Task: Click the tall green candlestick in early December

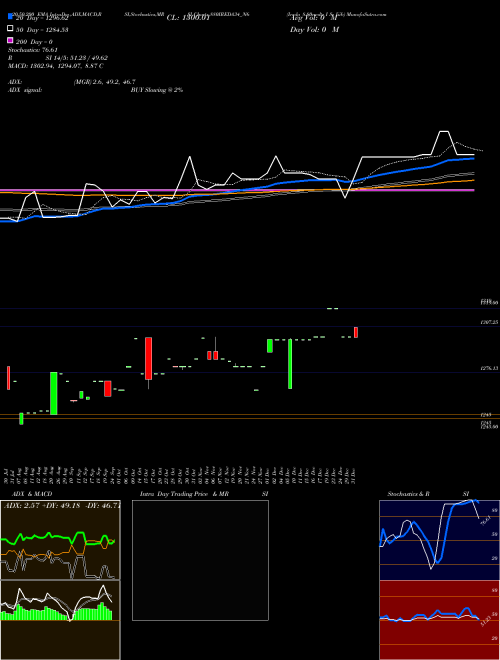Action: 290,364
